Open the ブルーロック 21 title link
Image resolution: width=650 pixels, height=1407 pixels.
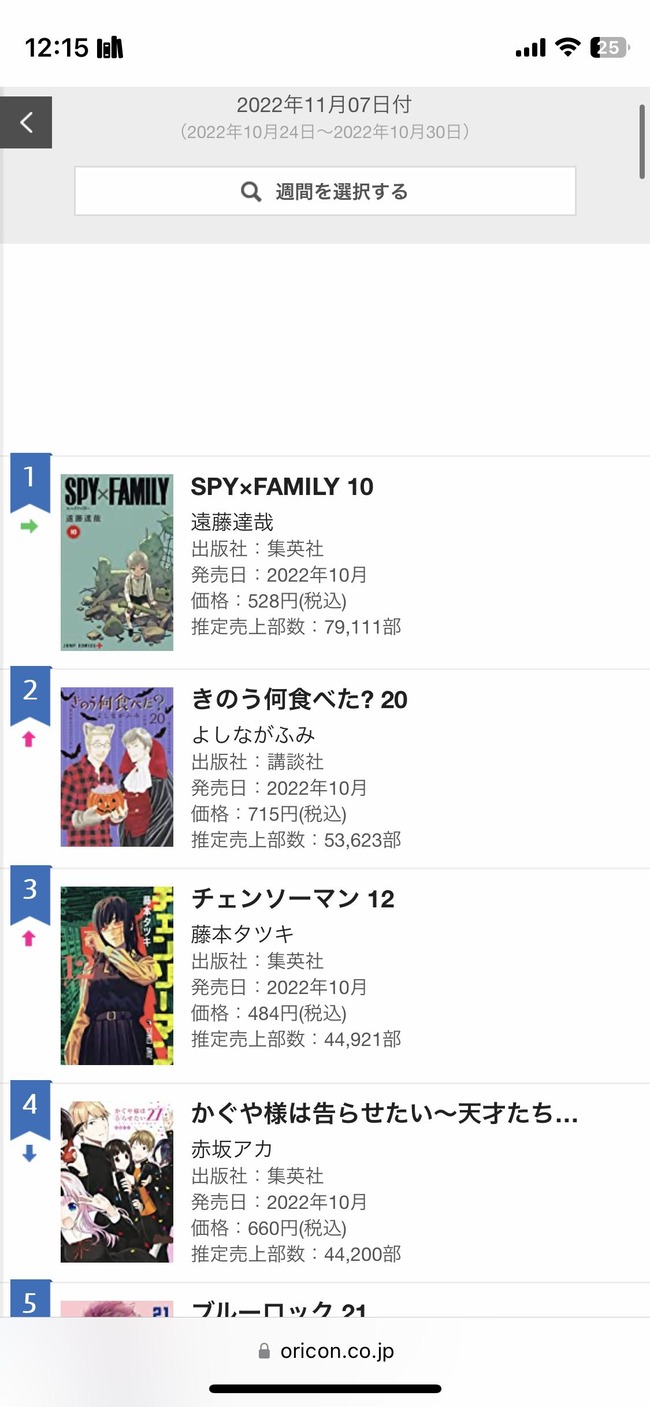click(x=279, y=1309)
